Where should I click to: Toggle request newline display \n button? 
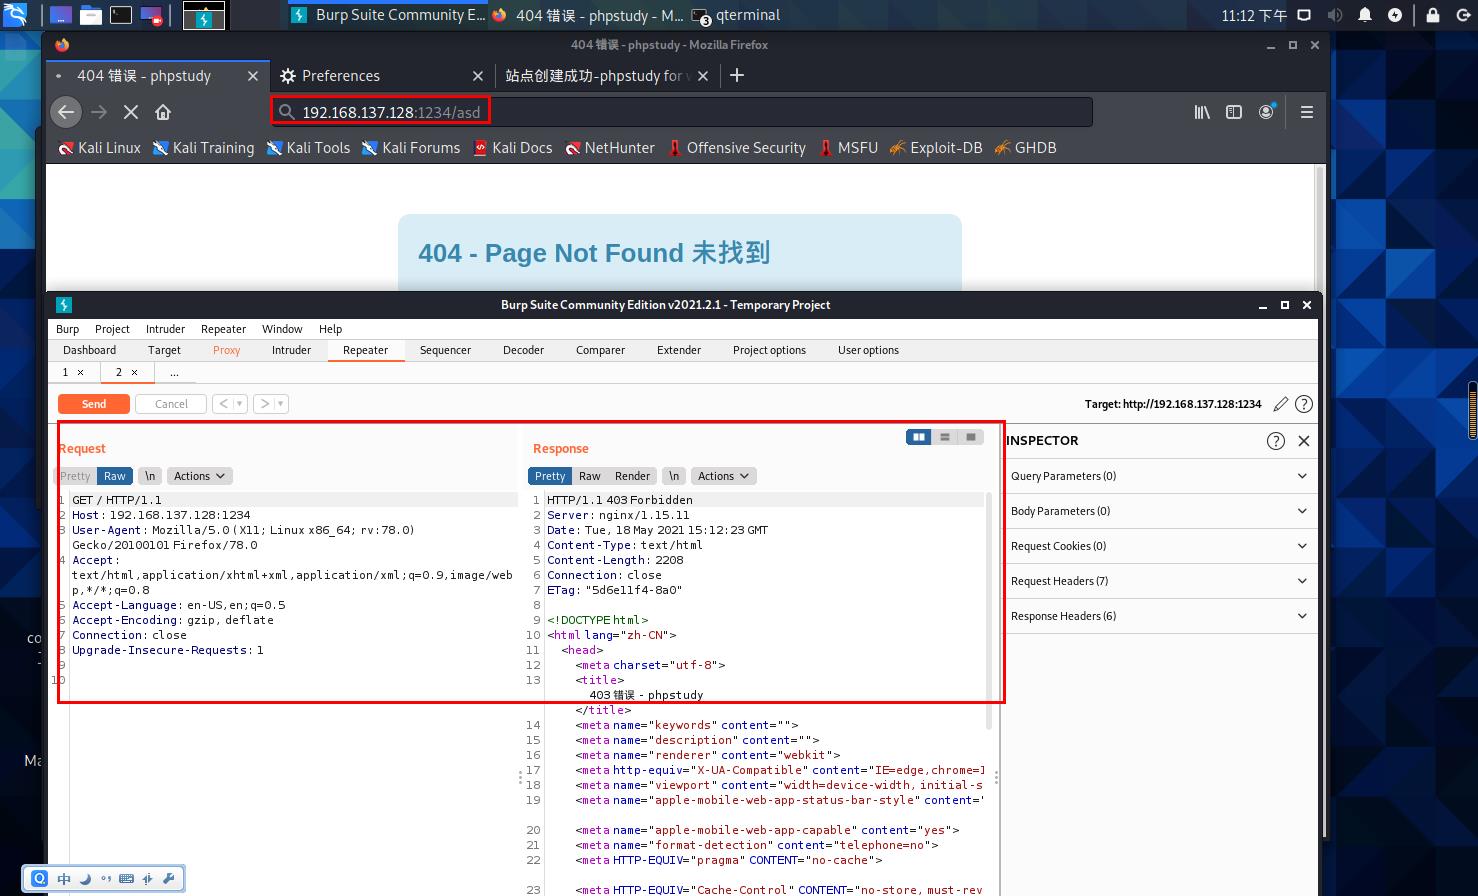coord(149,476)
